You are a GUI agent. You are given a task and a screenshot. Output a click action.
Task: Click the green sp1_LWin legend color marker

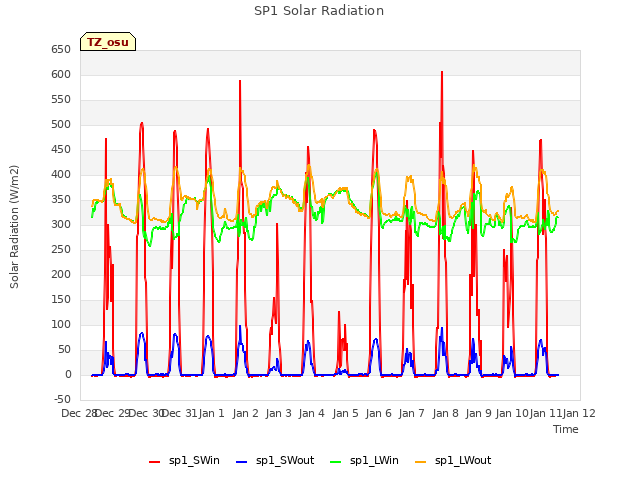click(336, 462)
